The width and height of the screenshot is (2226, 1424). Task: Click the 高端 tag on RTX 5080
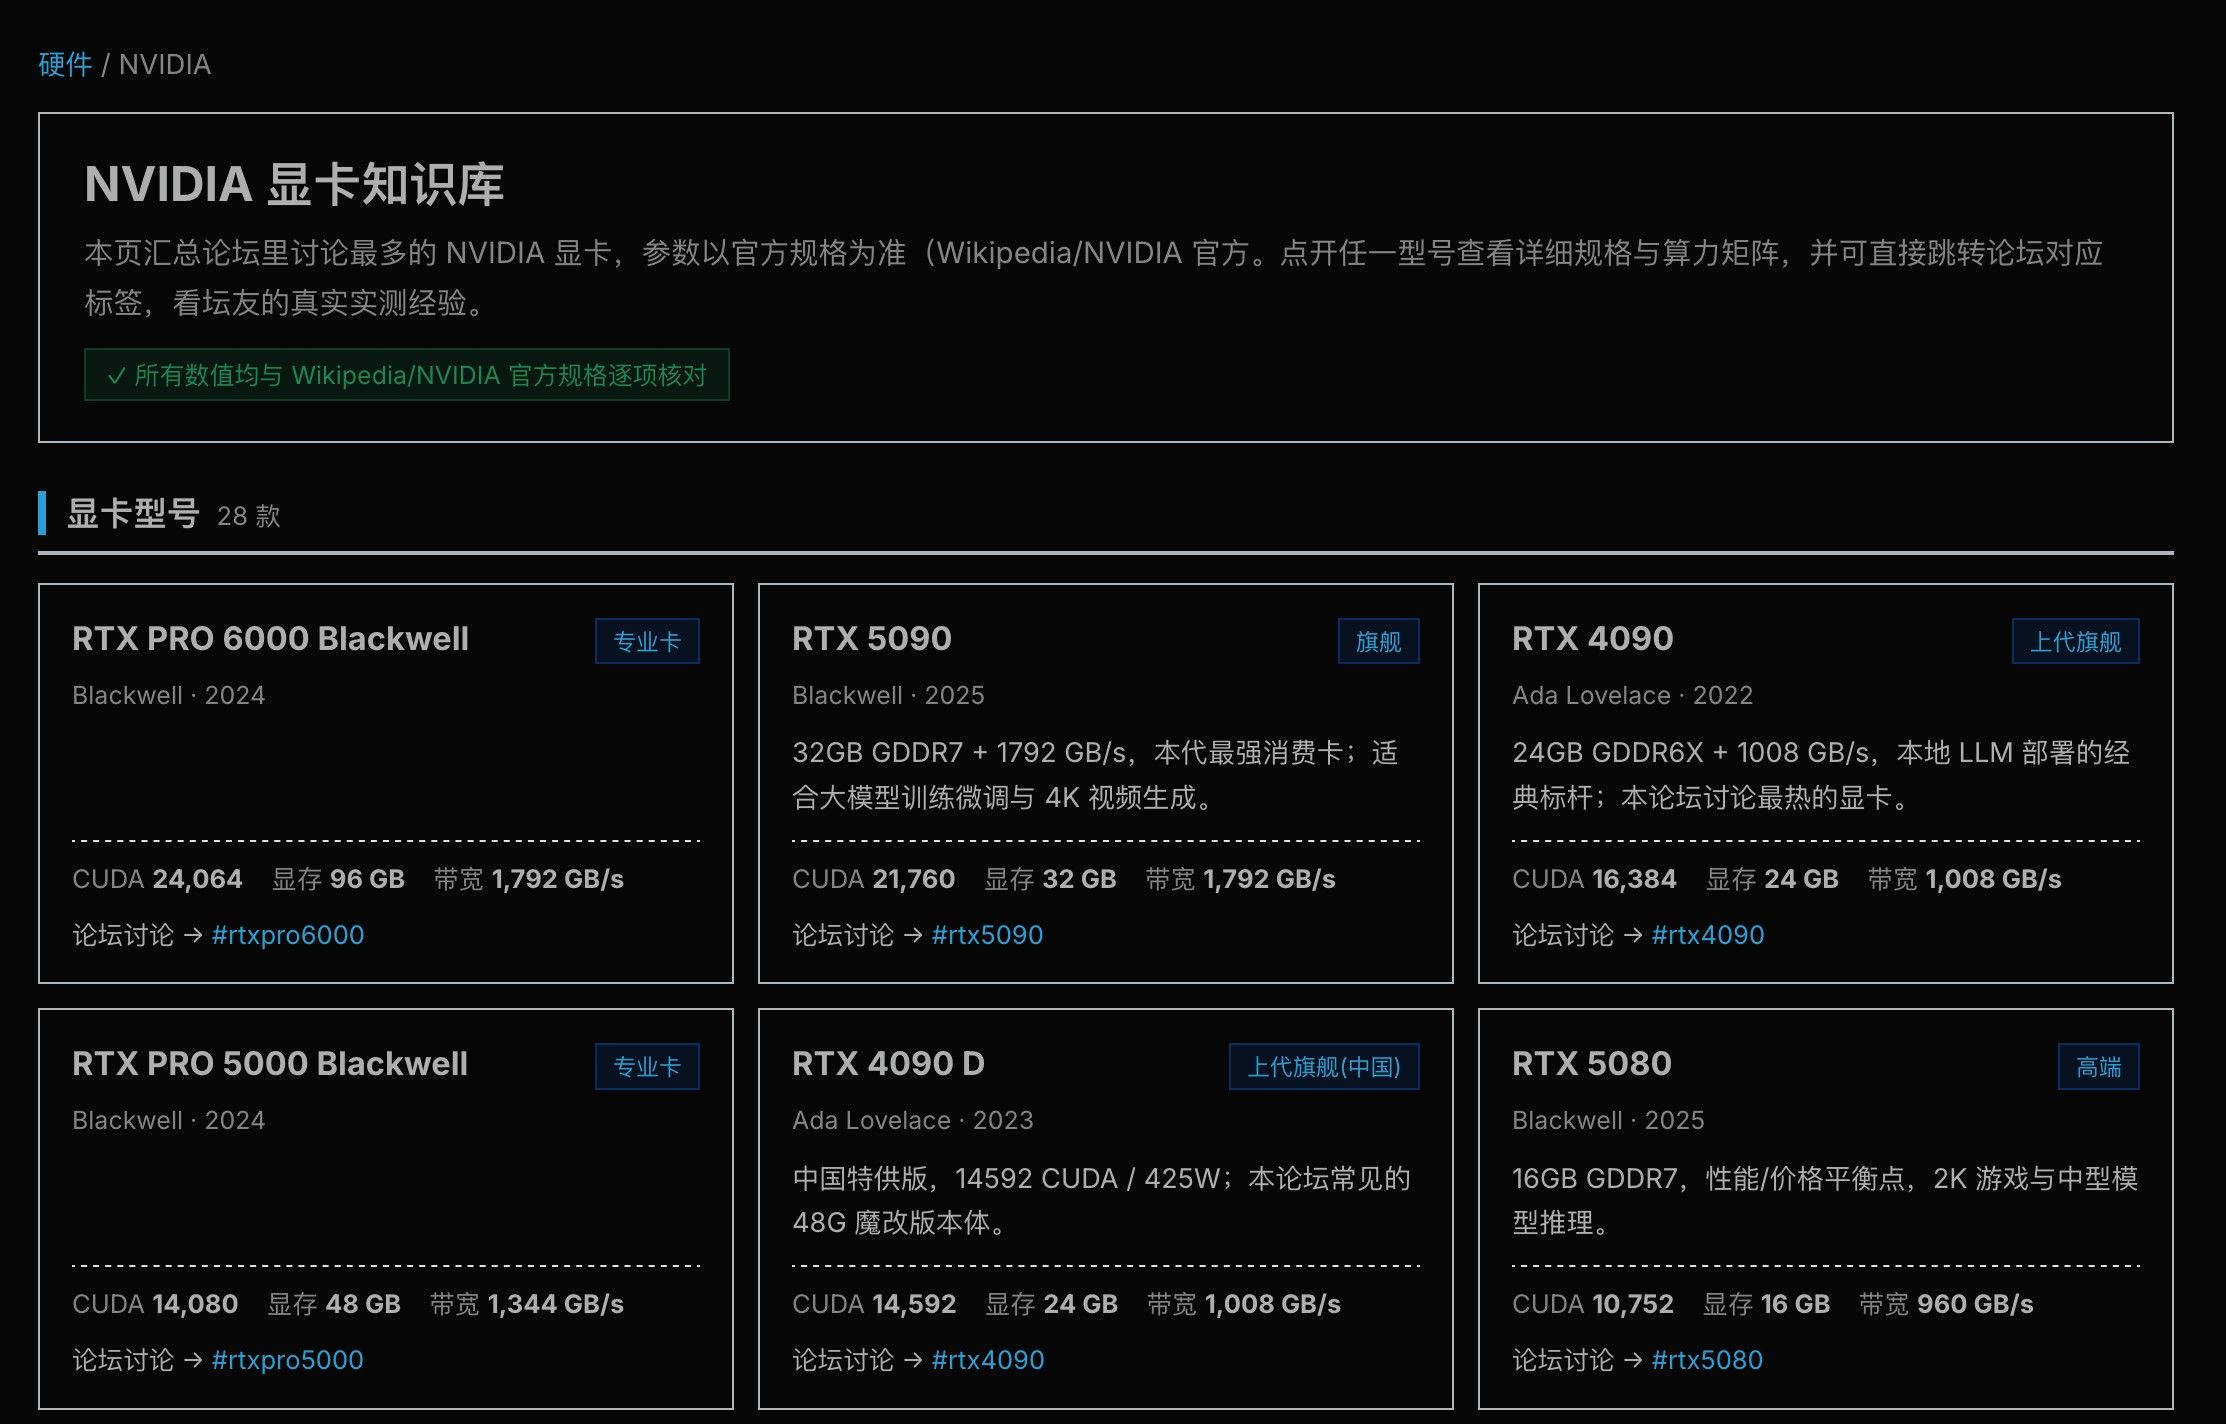[x=2099, y=1066]
